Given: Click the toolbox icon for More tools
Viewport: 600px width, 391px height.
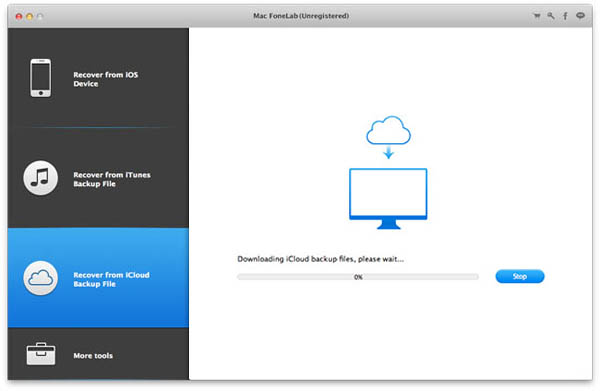Looking at the screenshot, I should click(x=41, y=354).
